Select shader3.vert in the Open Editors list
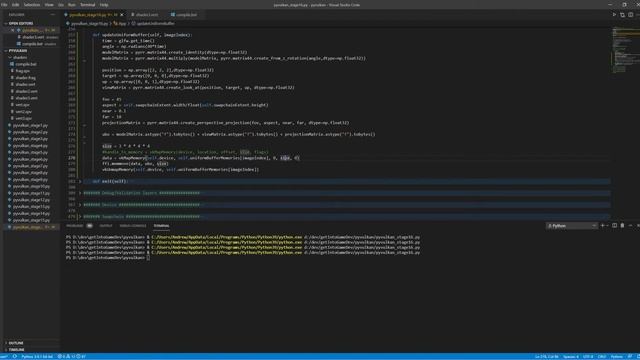640x360 pixels. click(x=33, y=37)
